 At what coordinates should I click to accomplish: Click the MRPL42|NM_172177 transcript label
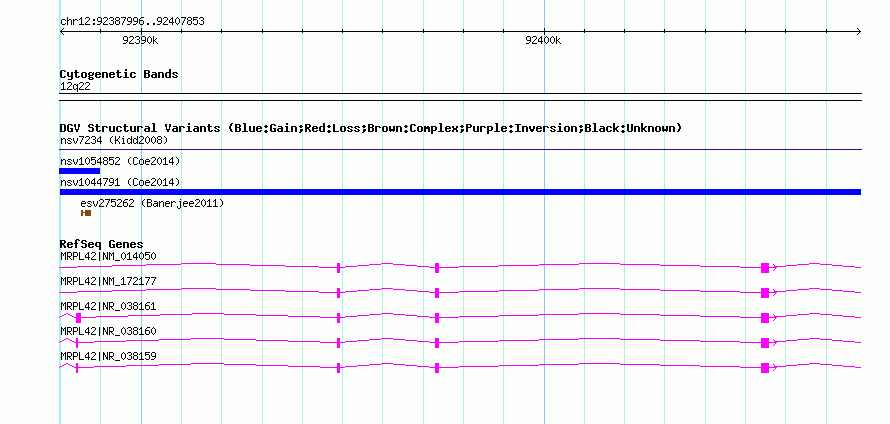pyautogui.click(x=108, y=282)
